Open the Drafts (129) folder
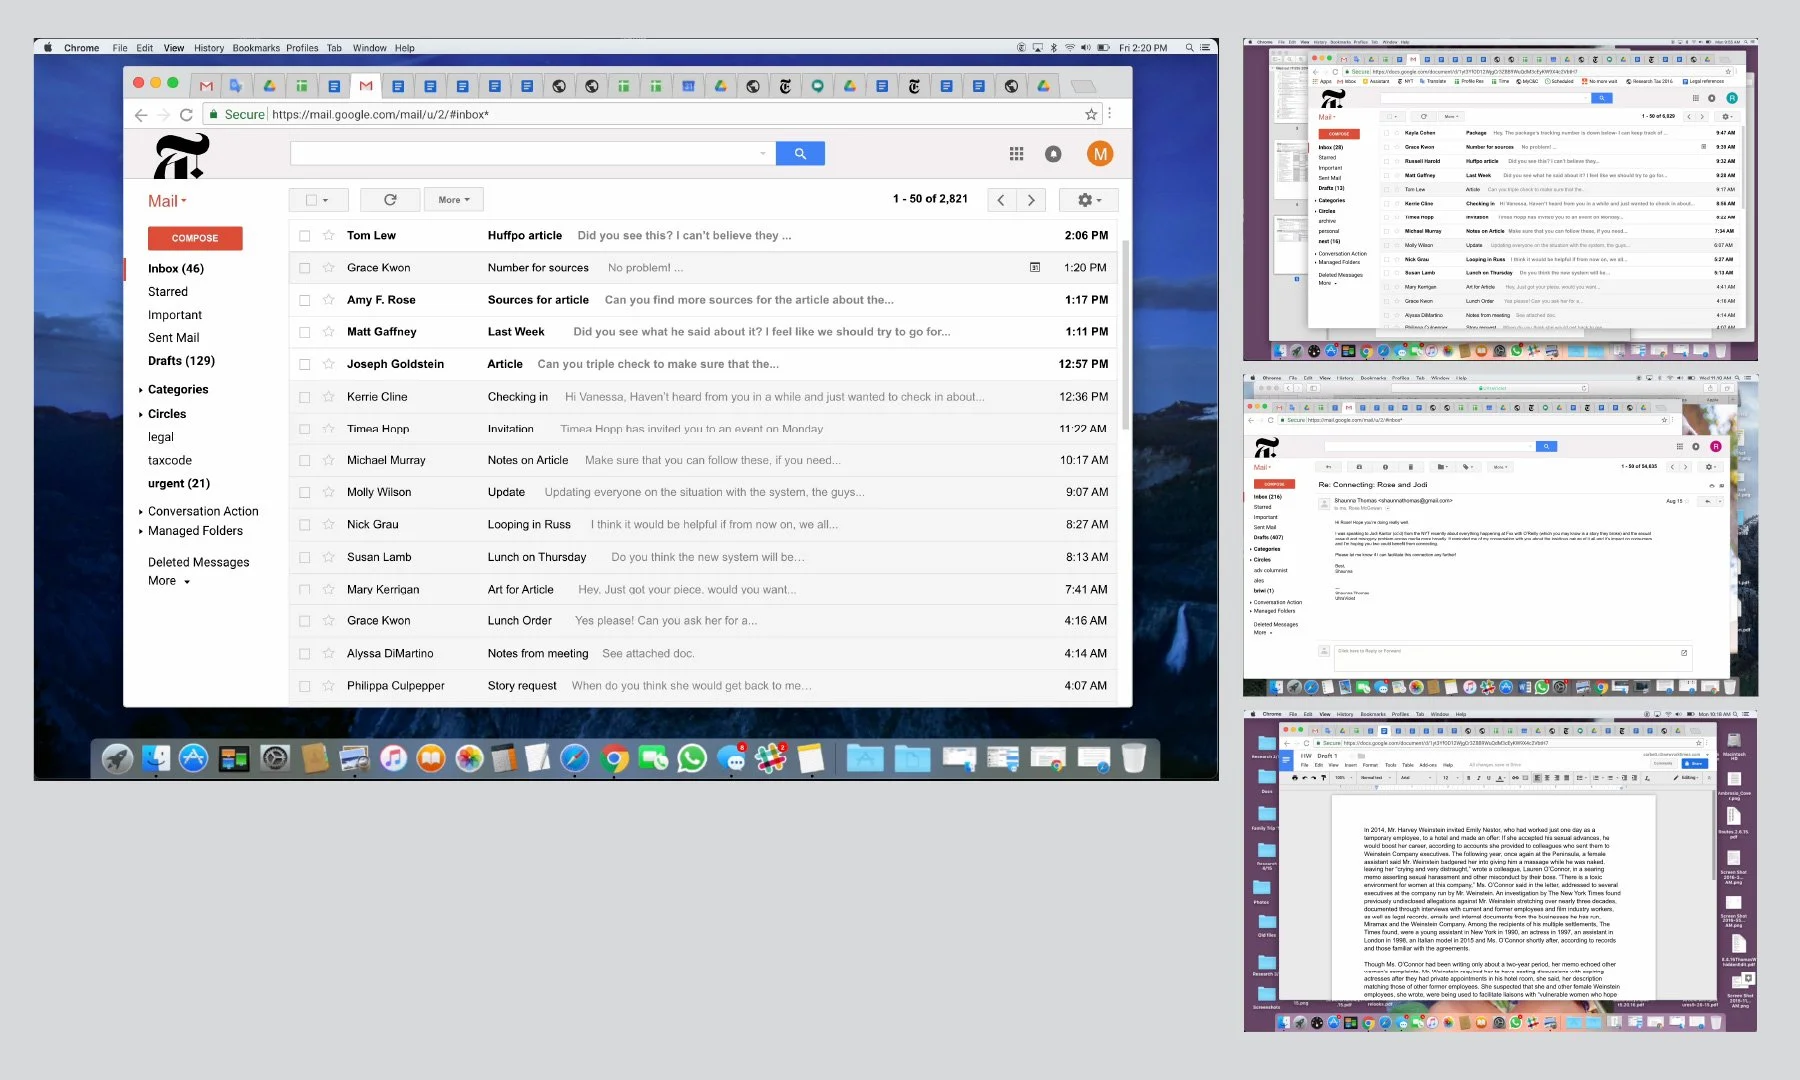This screenshot has width=1800, height=1080. point(181,360)
